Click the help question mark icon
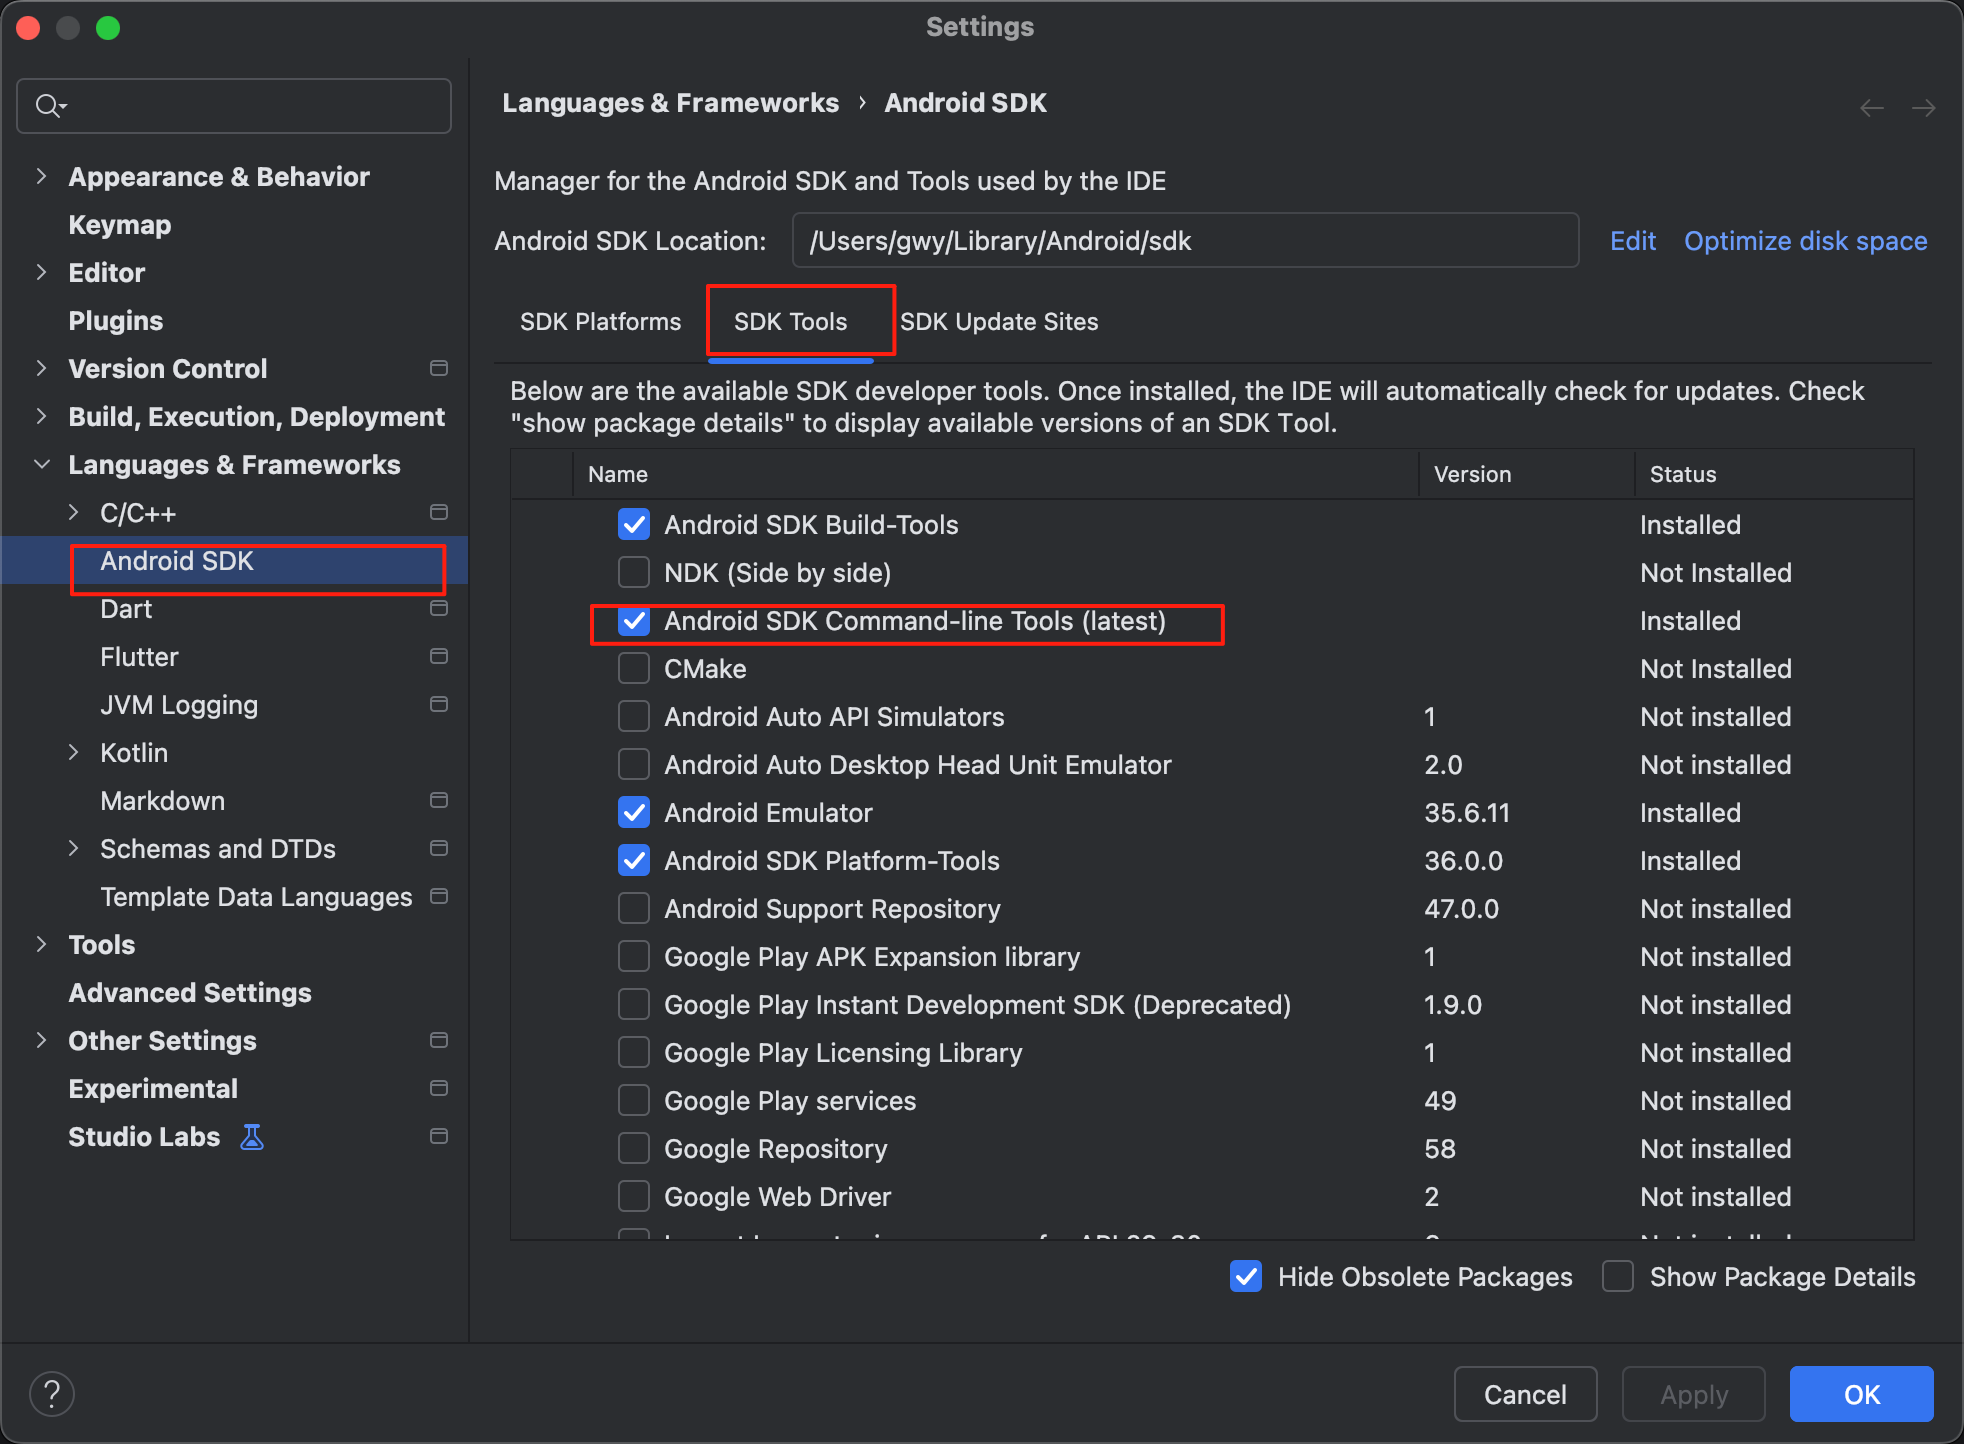 (x=52, y=1393)
